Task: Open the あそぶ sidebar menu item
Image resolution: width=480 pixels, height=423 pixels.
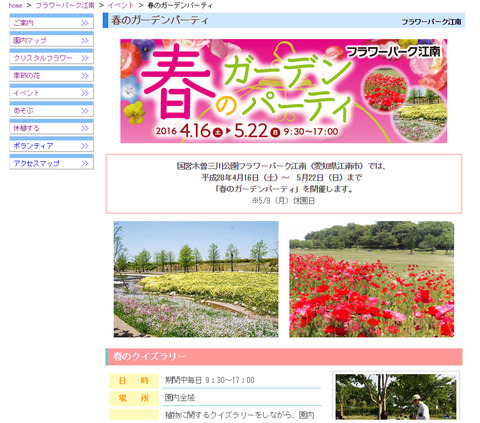Action: pos(51,109)
